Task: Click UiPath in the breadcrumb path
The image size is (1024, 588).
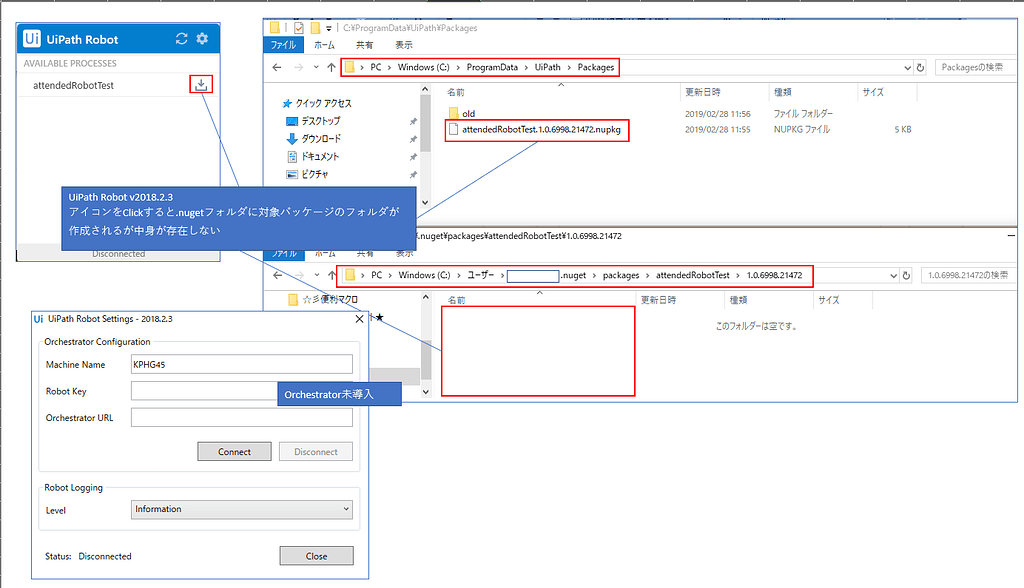Action: pos(547,67)
